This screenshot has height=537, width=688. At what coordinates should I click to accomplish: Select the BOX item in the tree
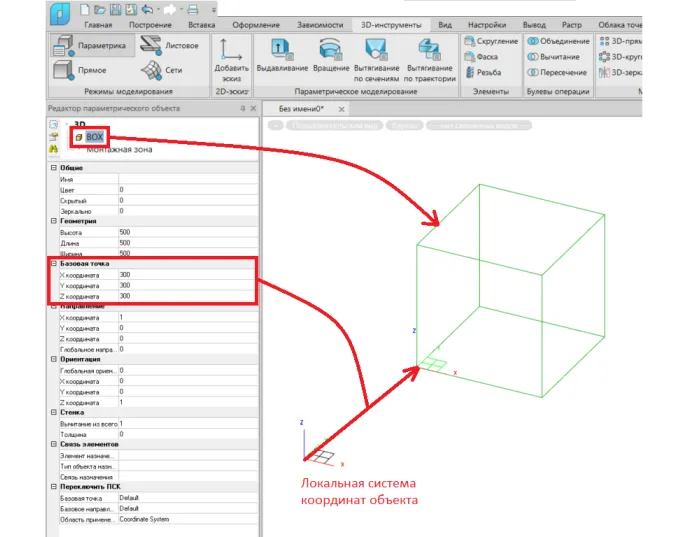tap(94, 137)
